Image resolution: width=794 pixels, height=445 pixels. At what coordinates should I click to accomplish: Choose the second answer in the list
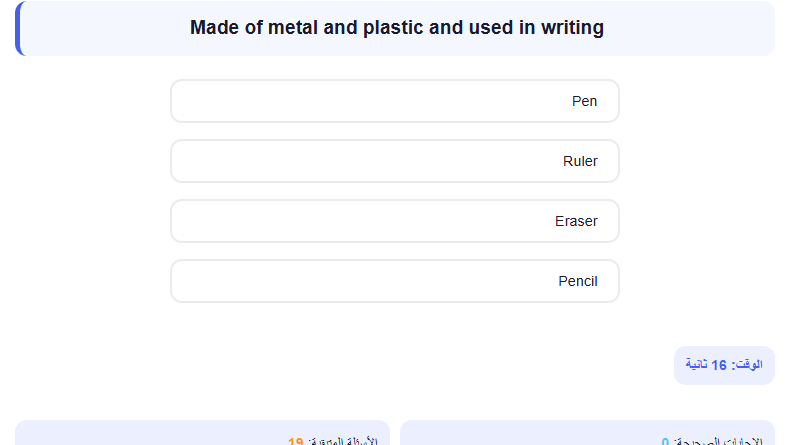click(x=394, y=161)
